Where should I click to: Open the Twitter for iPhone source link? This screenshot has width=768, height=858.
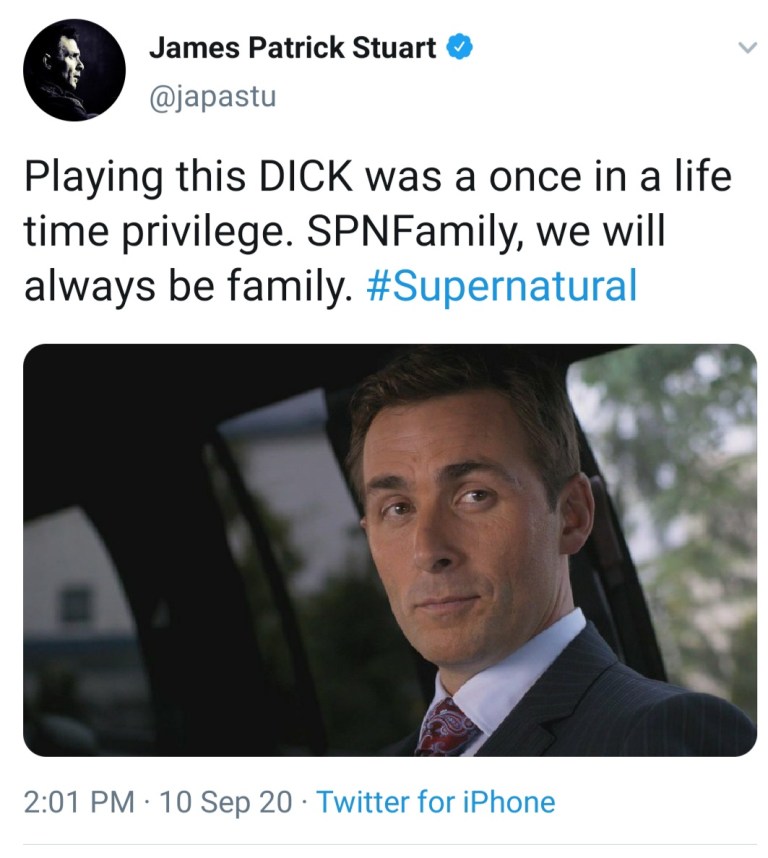pos(436,802)
